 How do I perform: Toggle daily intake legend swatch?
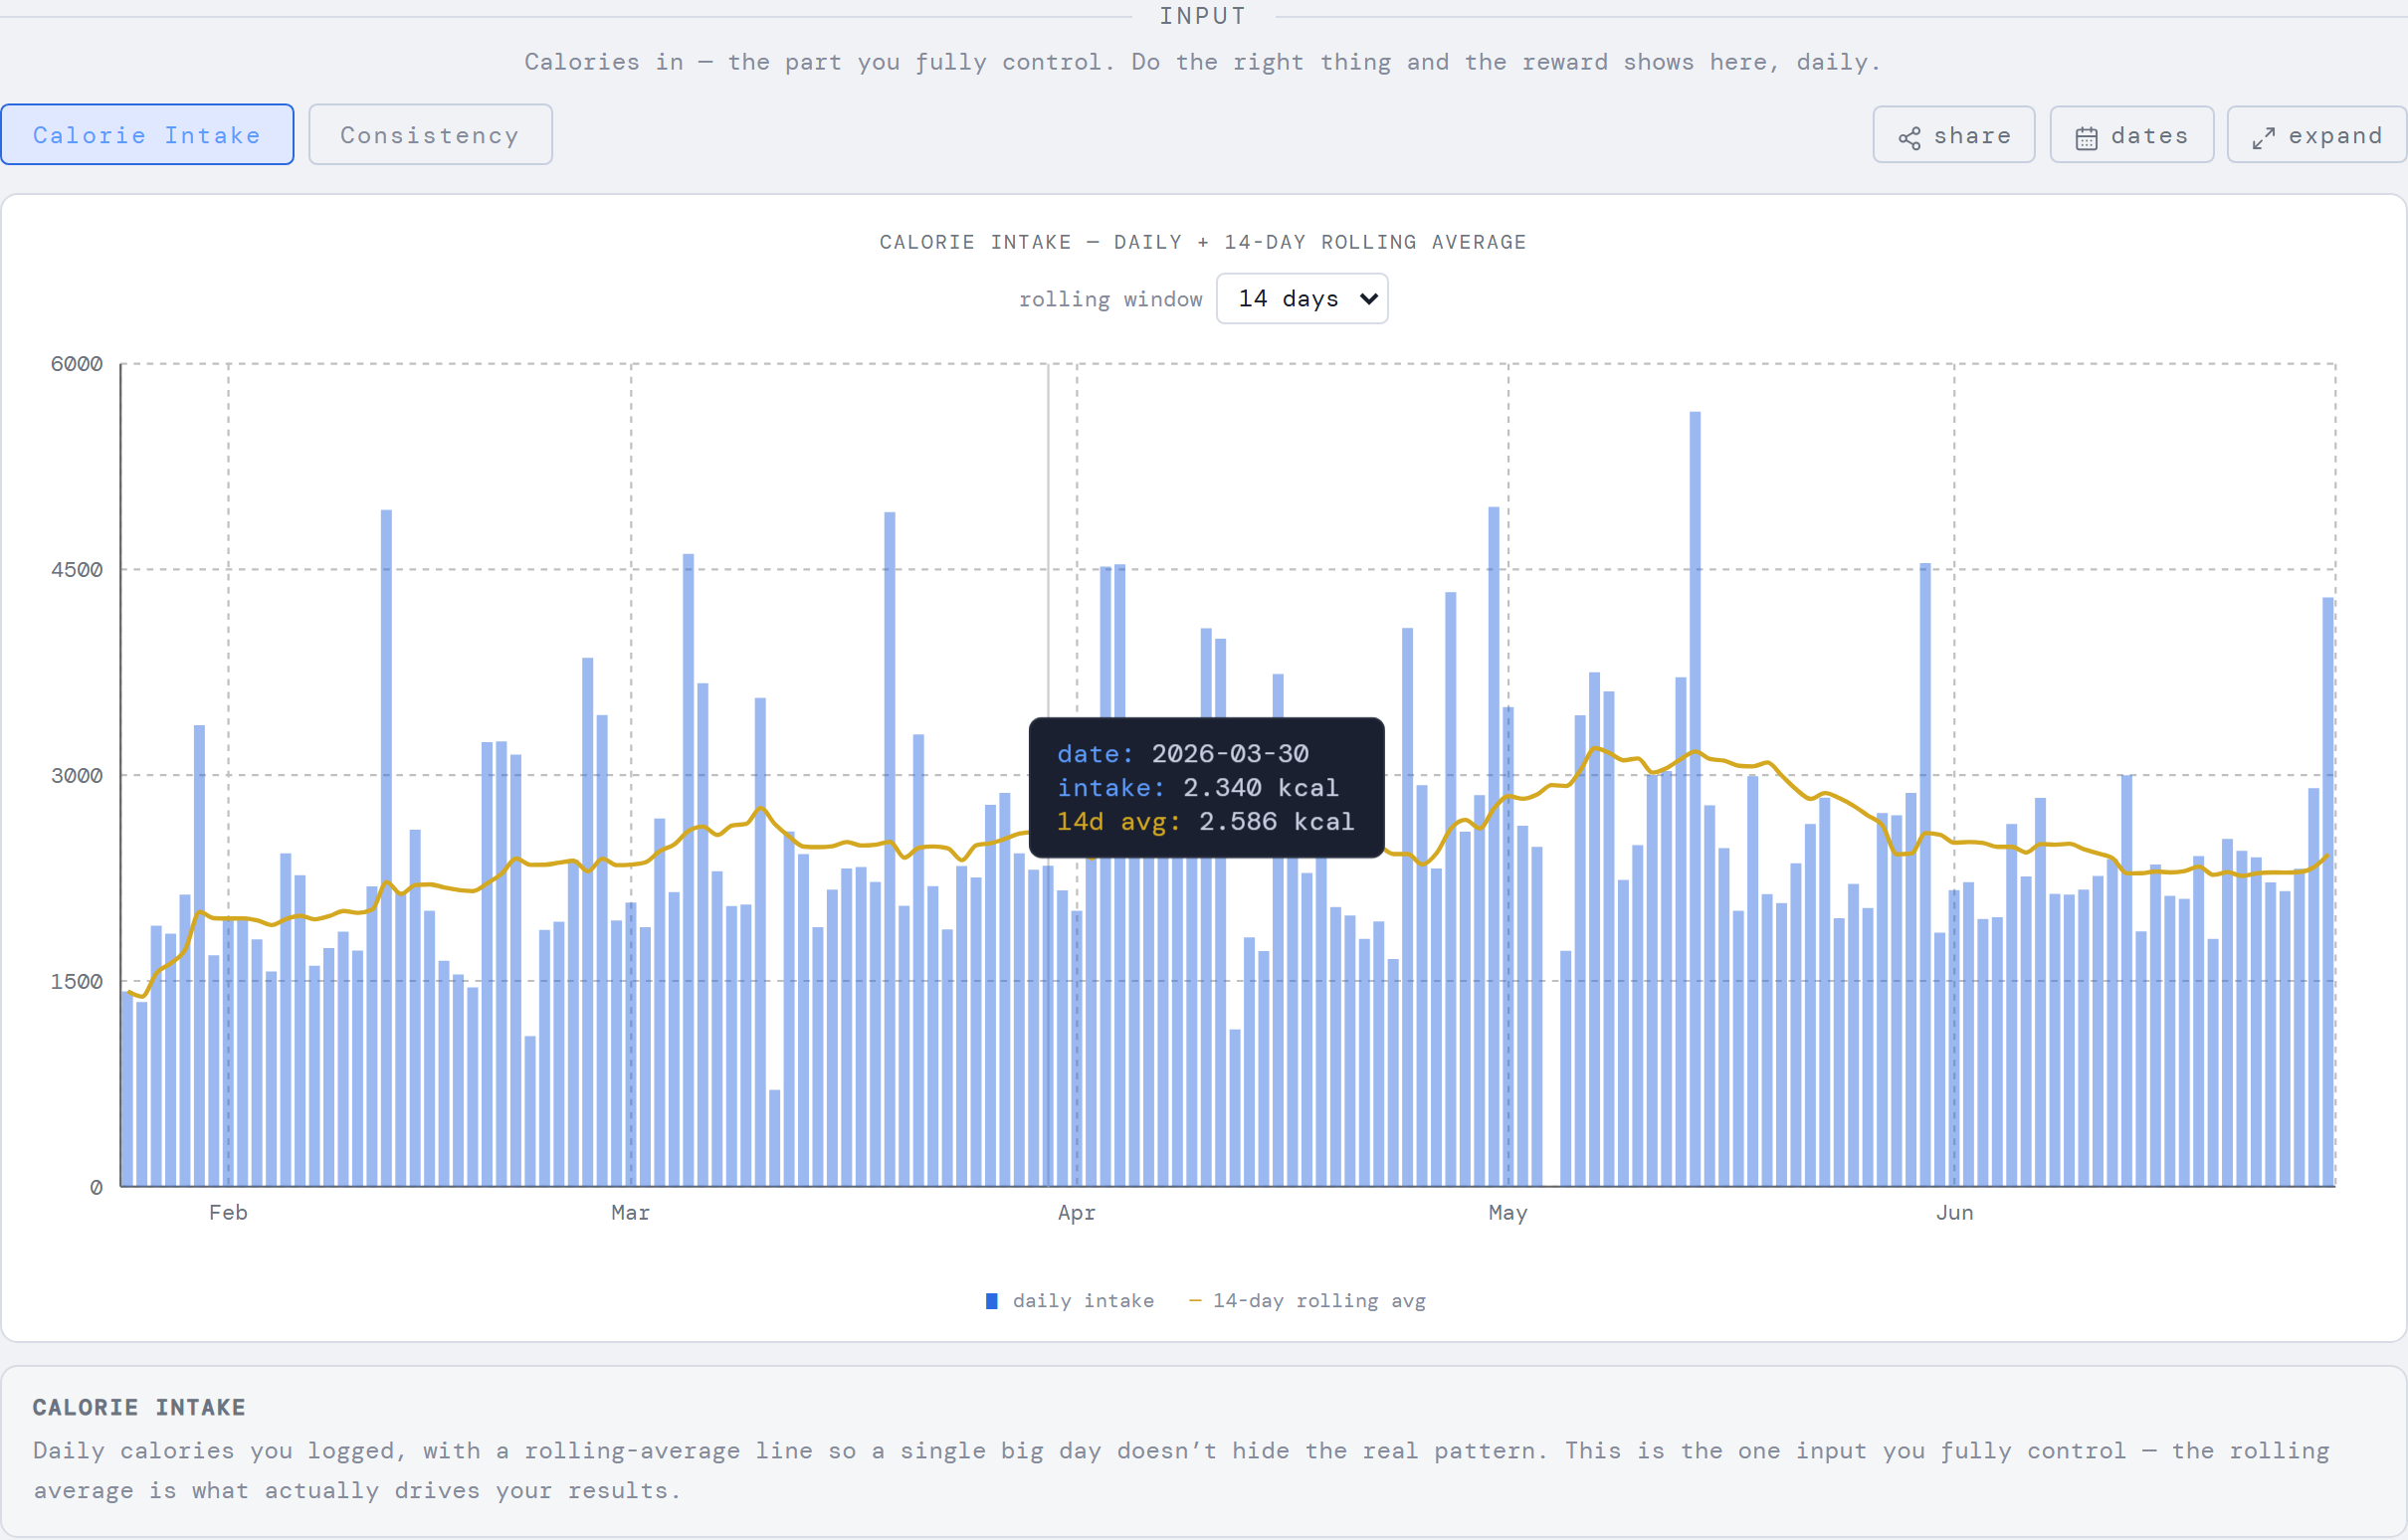coord(992,1301)
